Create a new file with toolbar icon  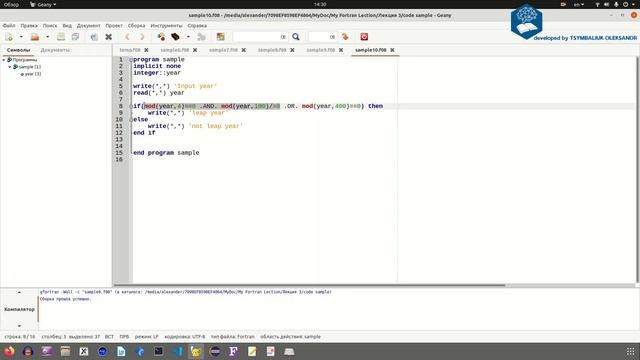(x=9, y=37)
